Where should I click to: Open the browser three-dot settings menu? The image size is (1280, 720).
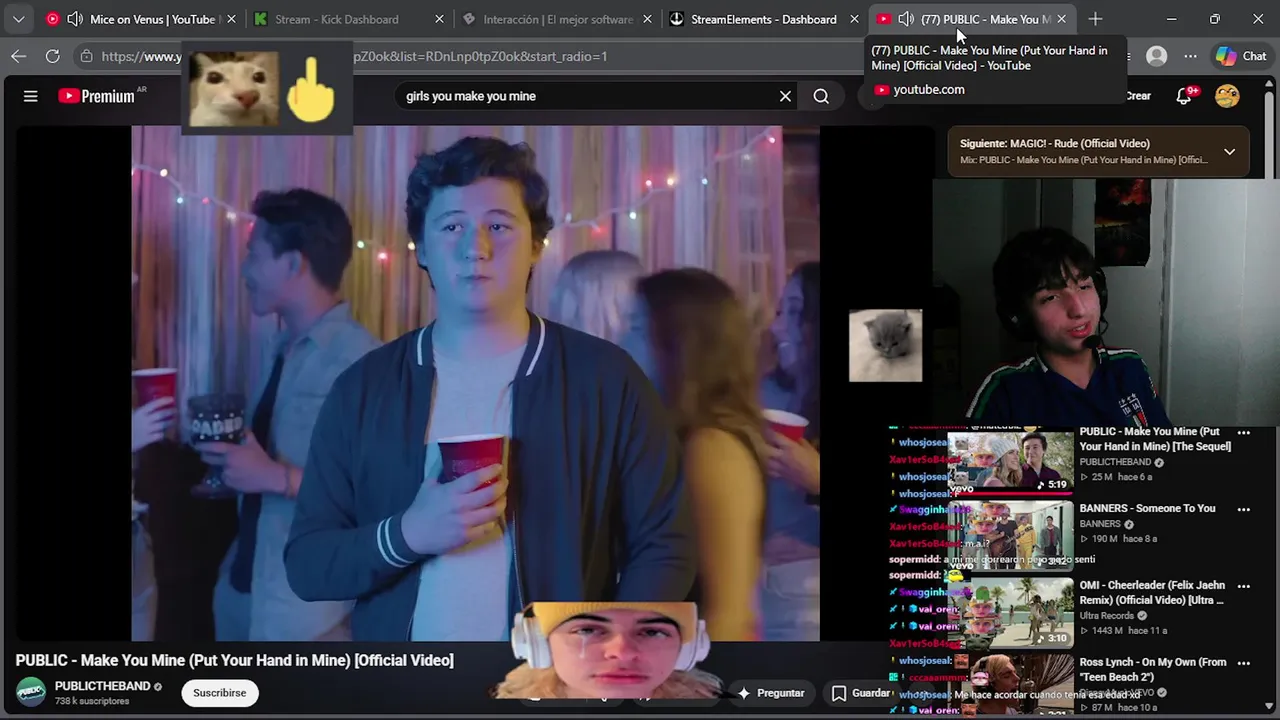coord(1190,56)
